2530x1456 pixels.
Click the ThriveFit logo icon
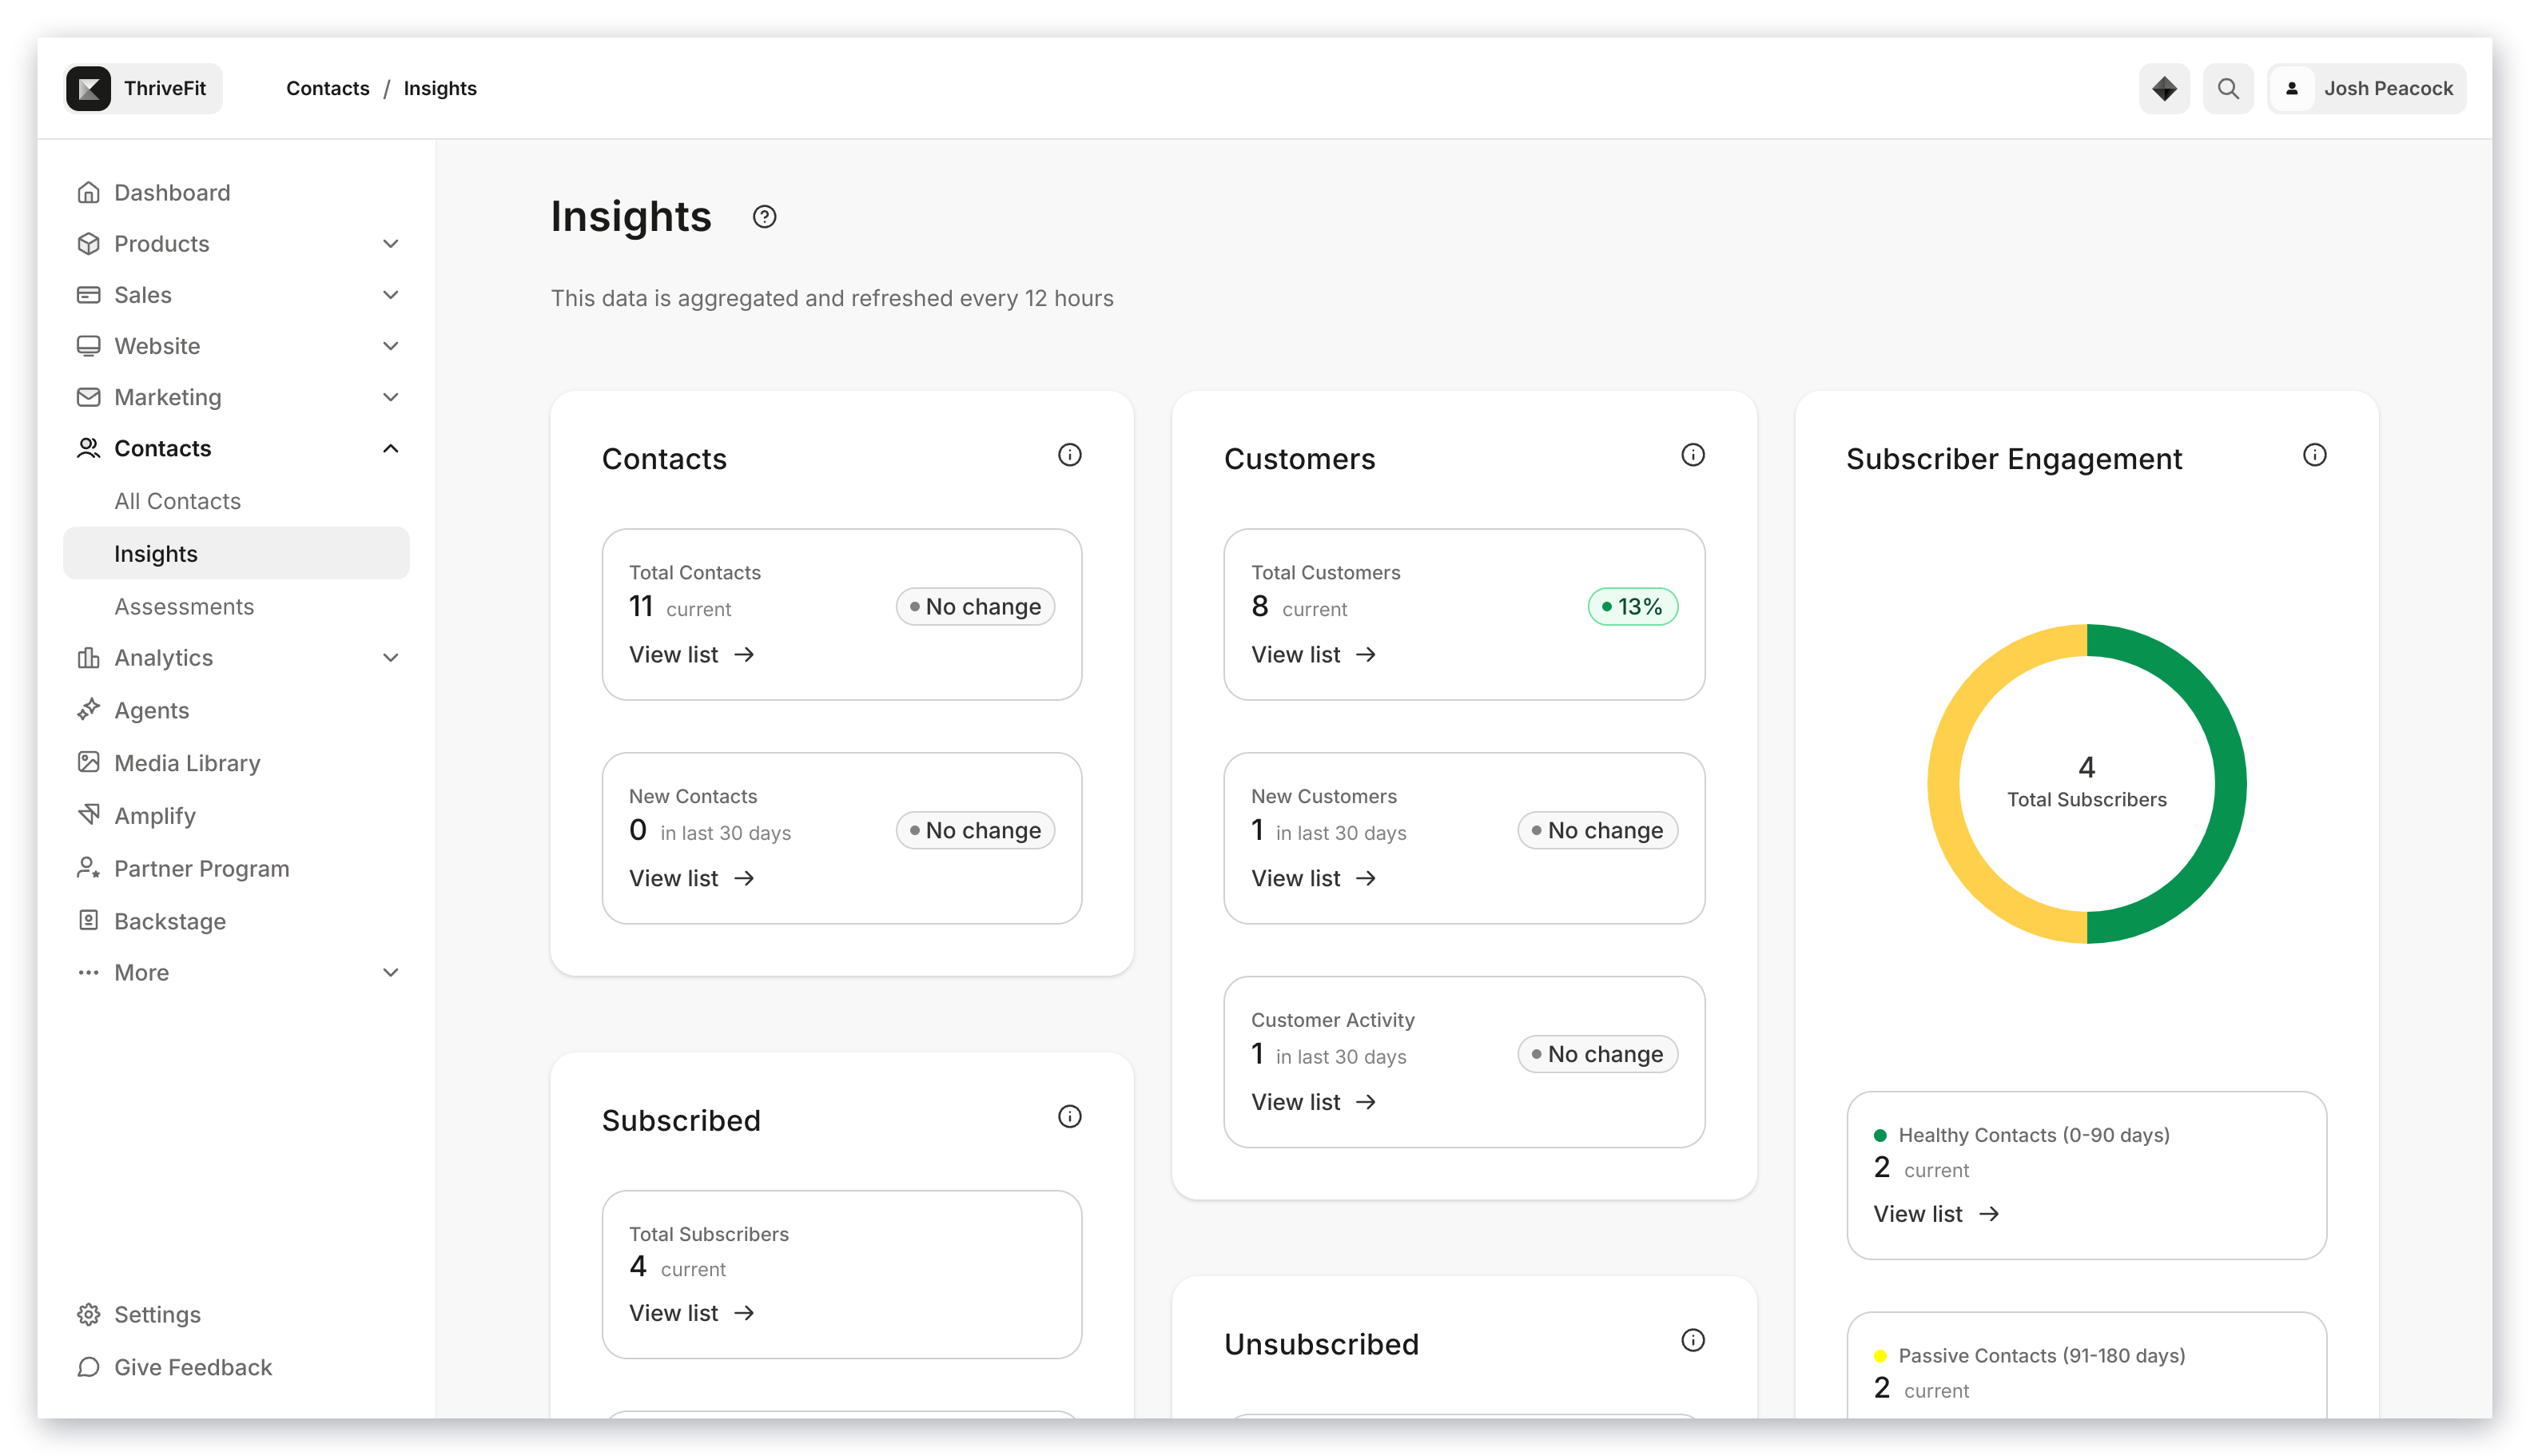point(89,88)
